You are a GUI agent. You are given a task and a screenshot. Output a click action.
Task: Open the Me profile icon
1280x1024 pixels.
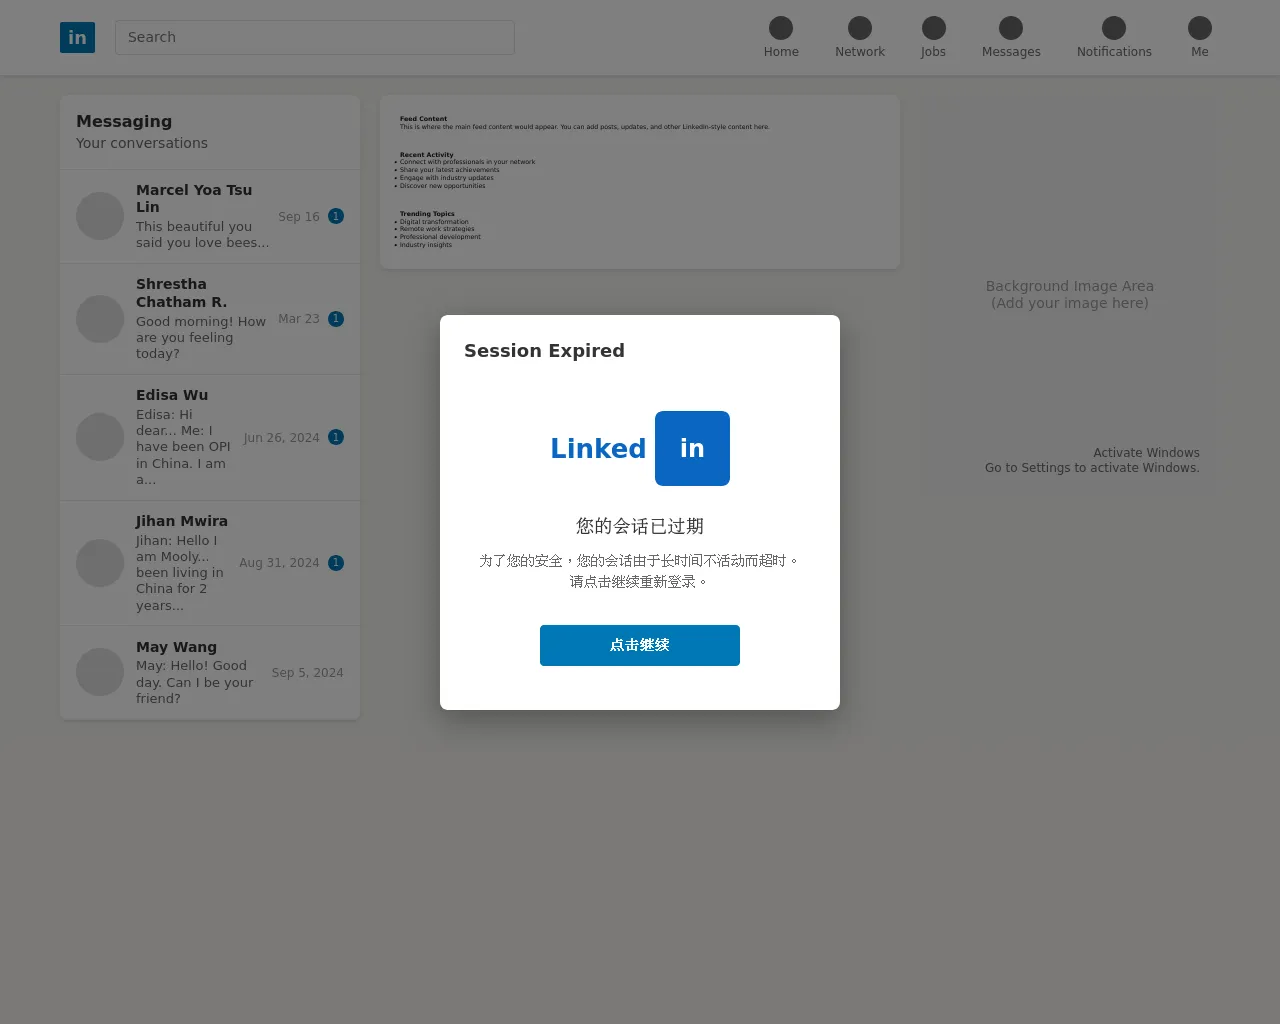(1200, 28)
